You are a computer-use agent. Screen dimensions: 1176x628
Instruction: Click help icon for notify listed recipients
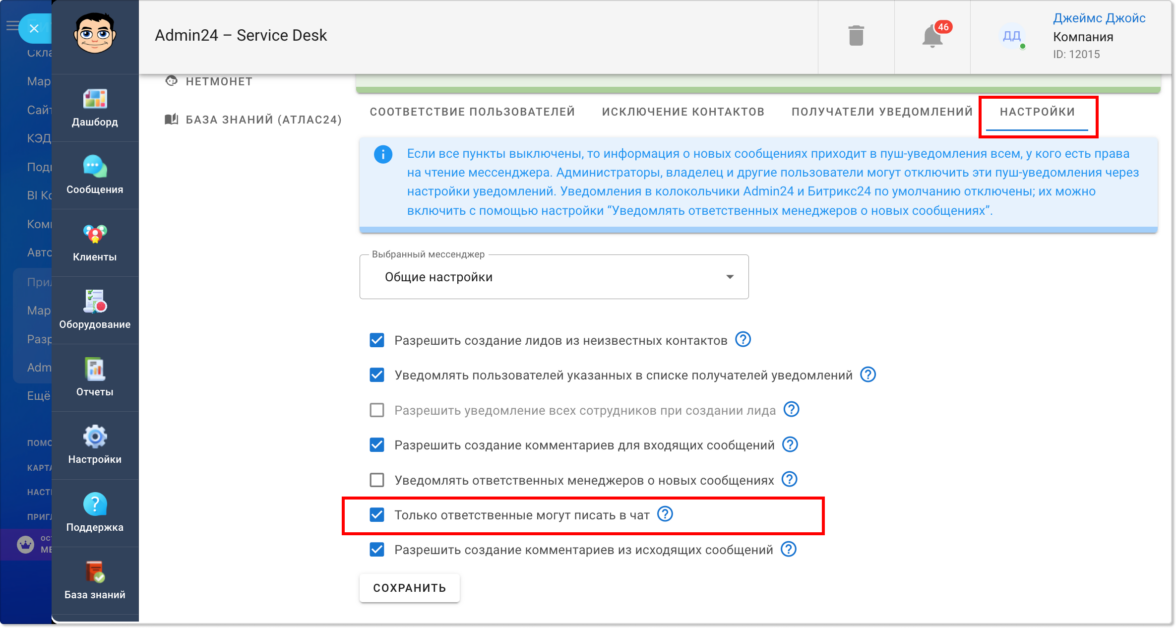pyautogui.click(x=868, y=374)
